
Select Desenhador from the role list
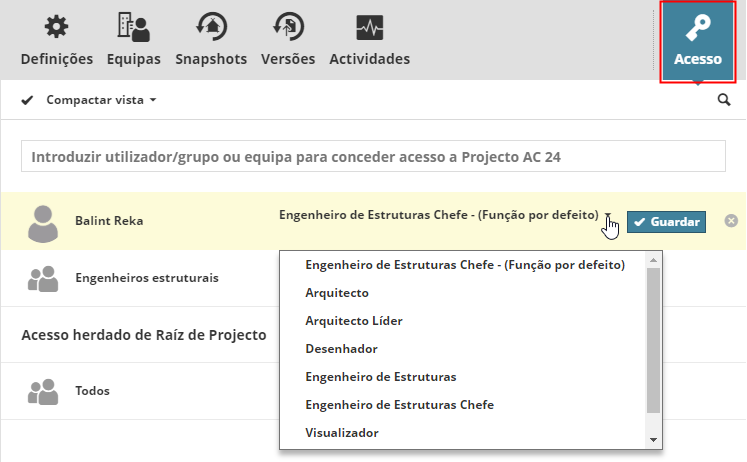coord(341,349)
